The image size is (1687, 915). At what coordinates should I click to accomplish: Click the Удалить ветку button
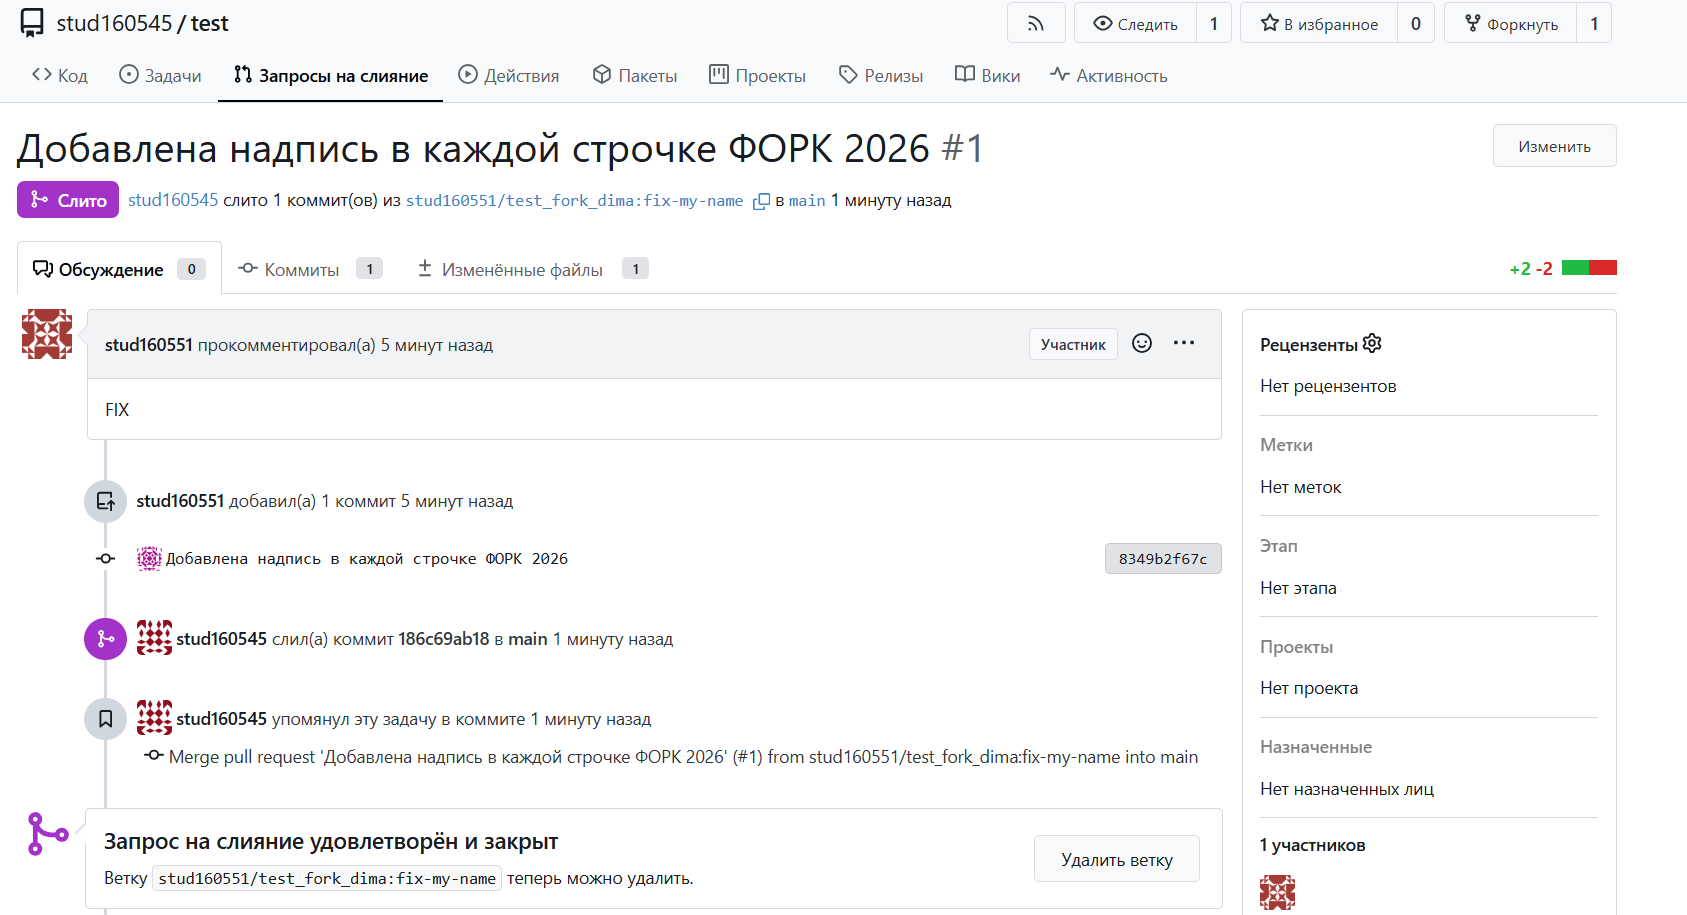point(1116,860)
